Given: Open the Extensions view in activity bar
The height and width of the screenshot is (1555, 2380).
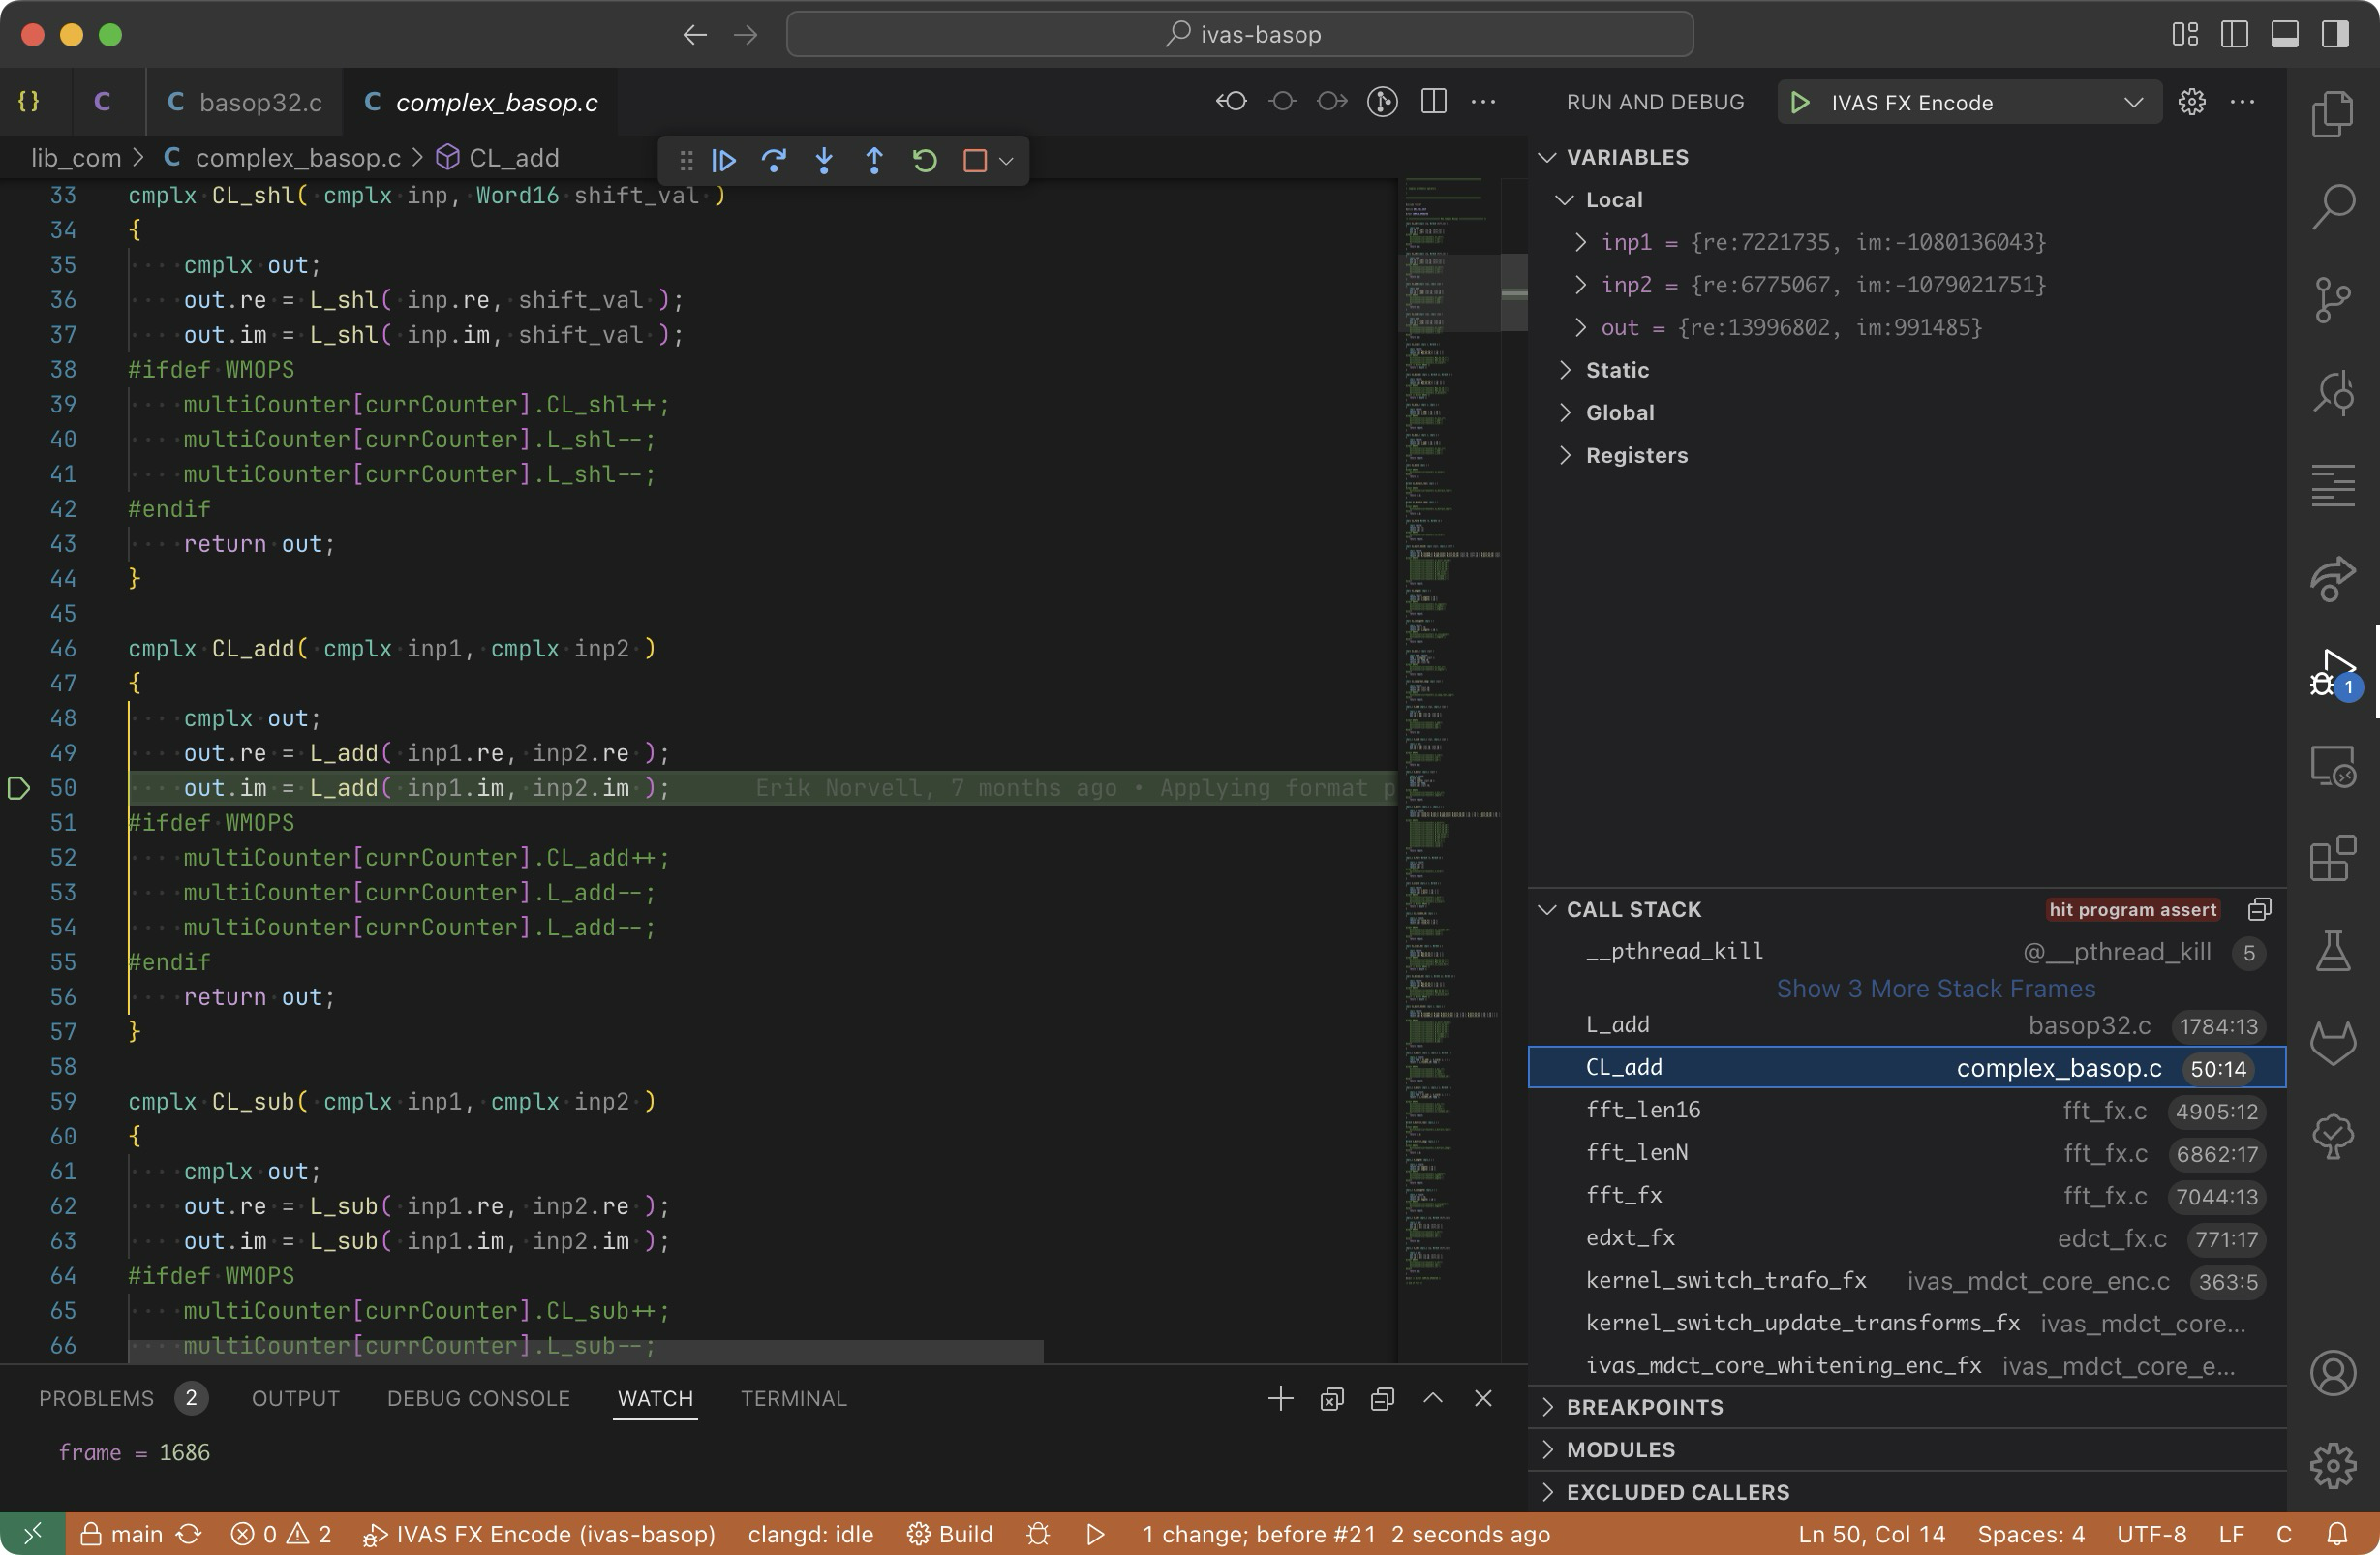Looking at the screenshot, I should (2333, 859).
